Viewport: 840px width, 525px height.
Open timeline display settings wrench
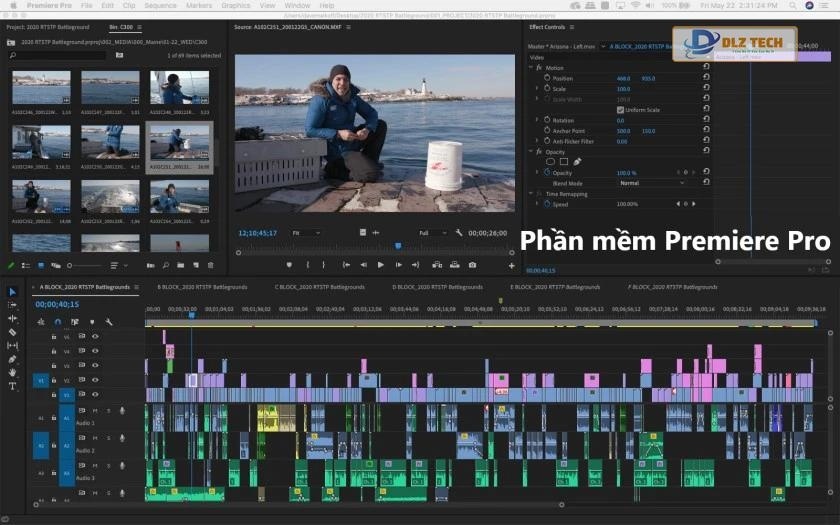pos(109,322)
